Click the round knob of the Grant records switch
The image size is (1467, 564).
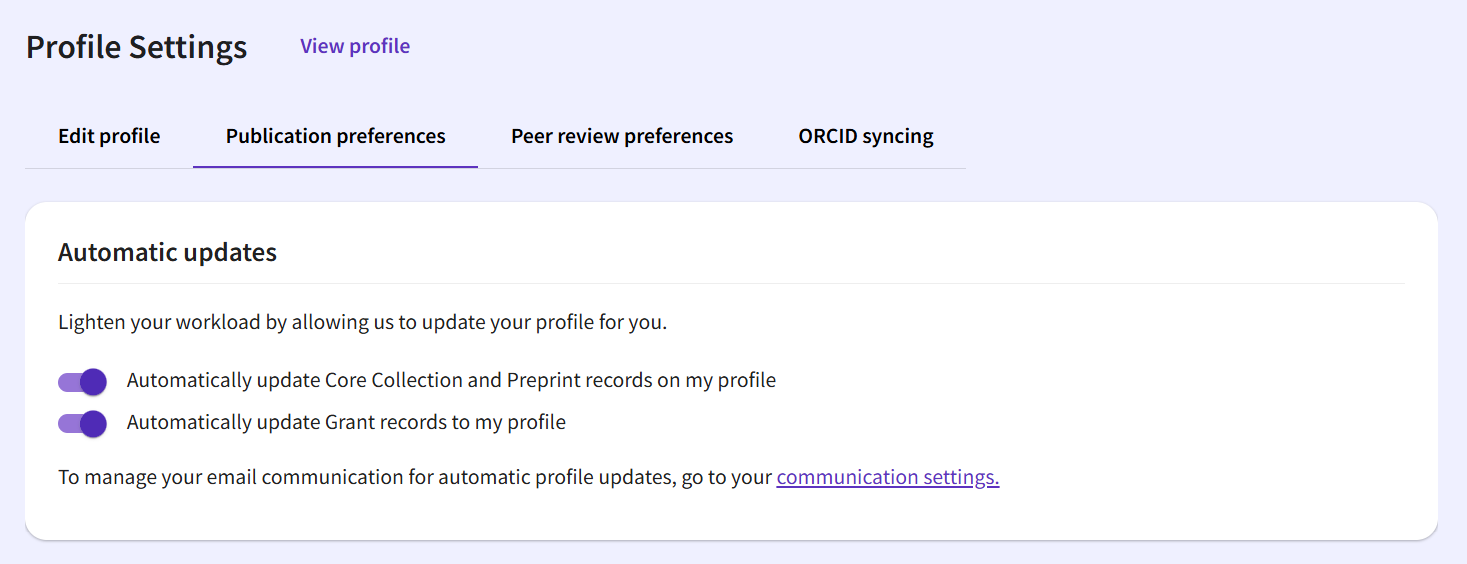coord(93,423)
